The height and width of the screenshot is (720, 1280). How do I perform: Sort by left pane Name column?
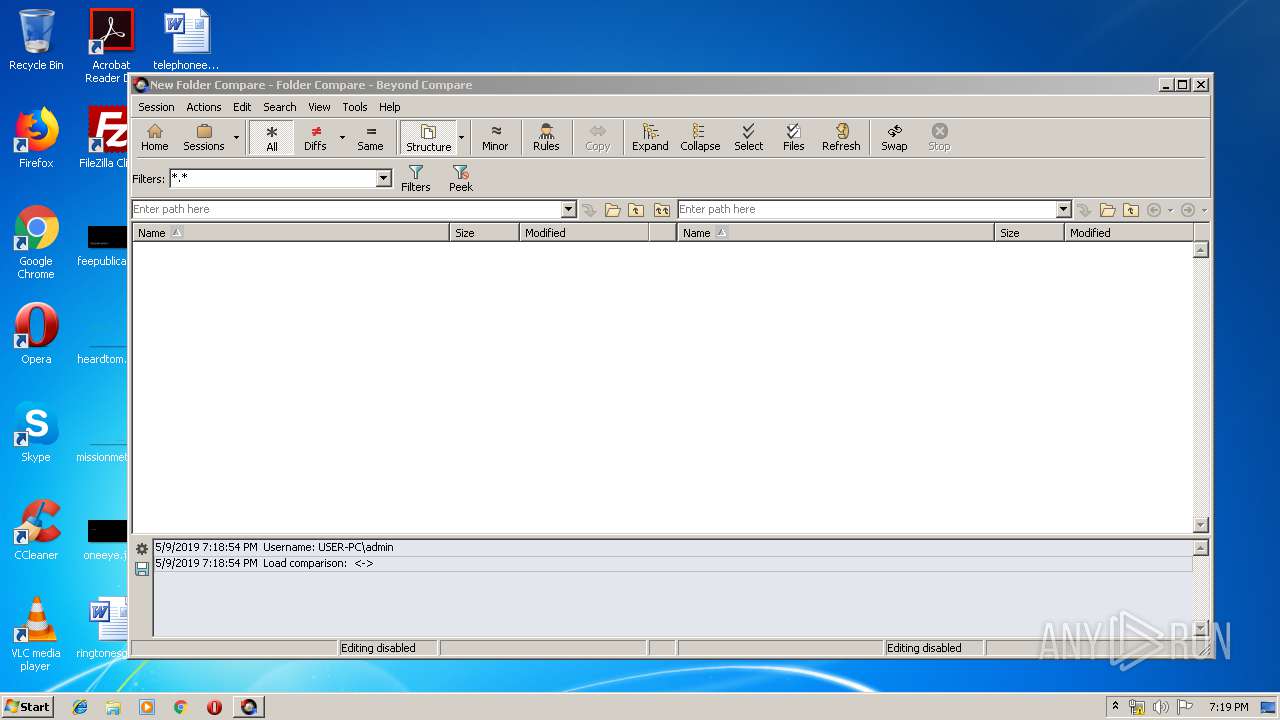[x=291, y=232]
